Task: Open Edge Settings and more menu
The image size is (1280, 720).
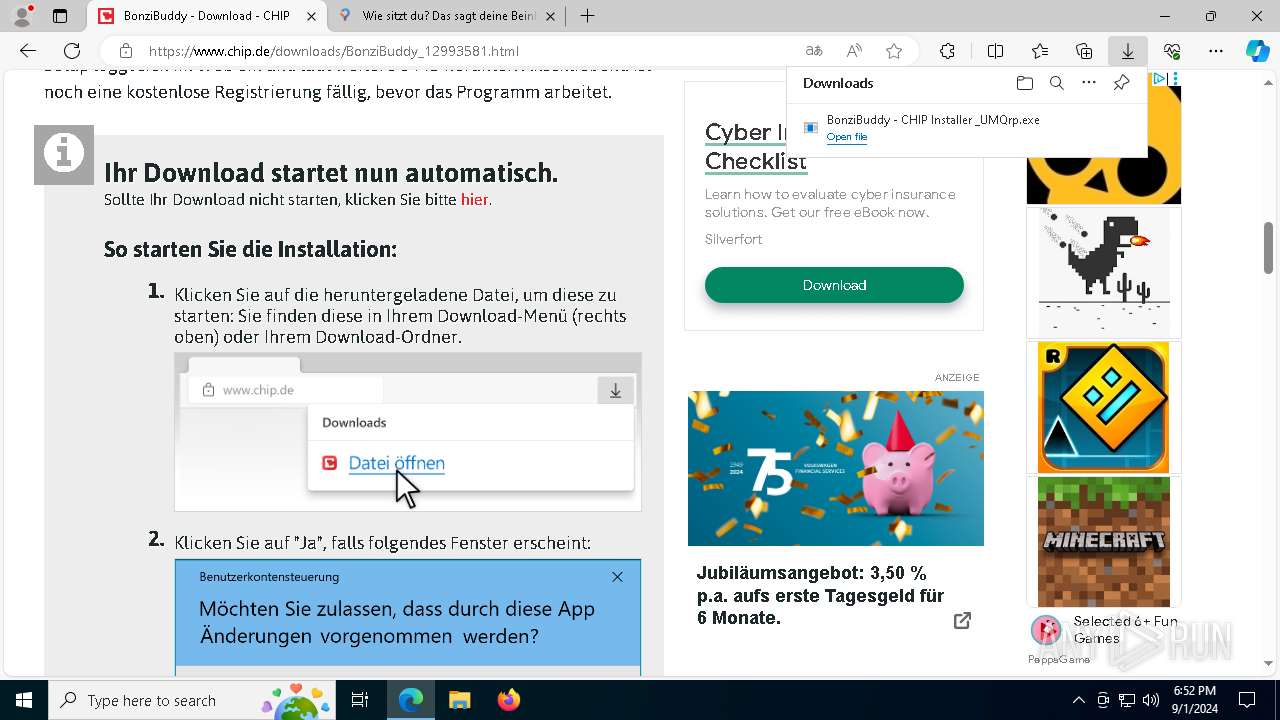Action: click(x=1216, y=51)
